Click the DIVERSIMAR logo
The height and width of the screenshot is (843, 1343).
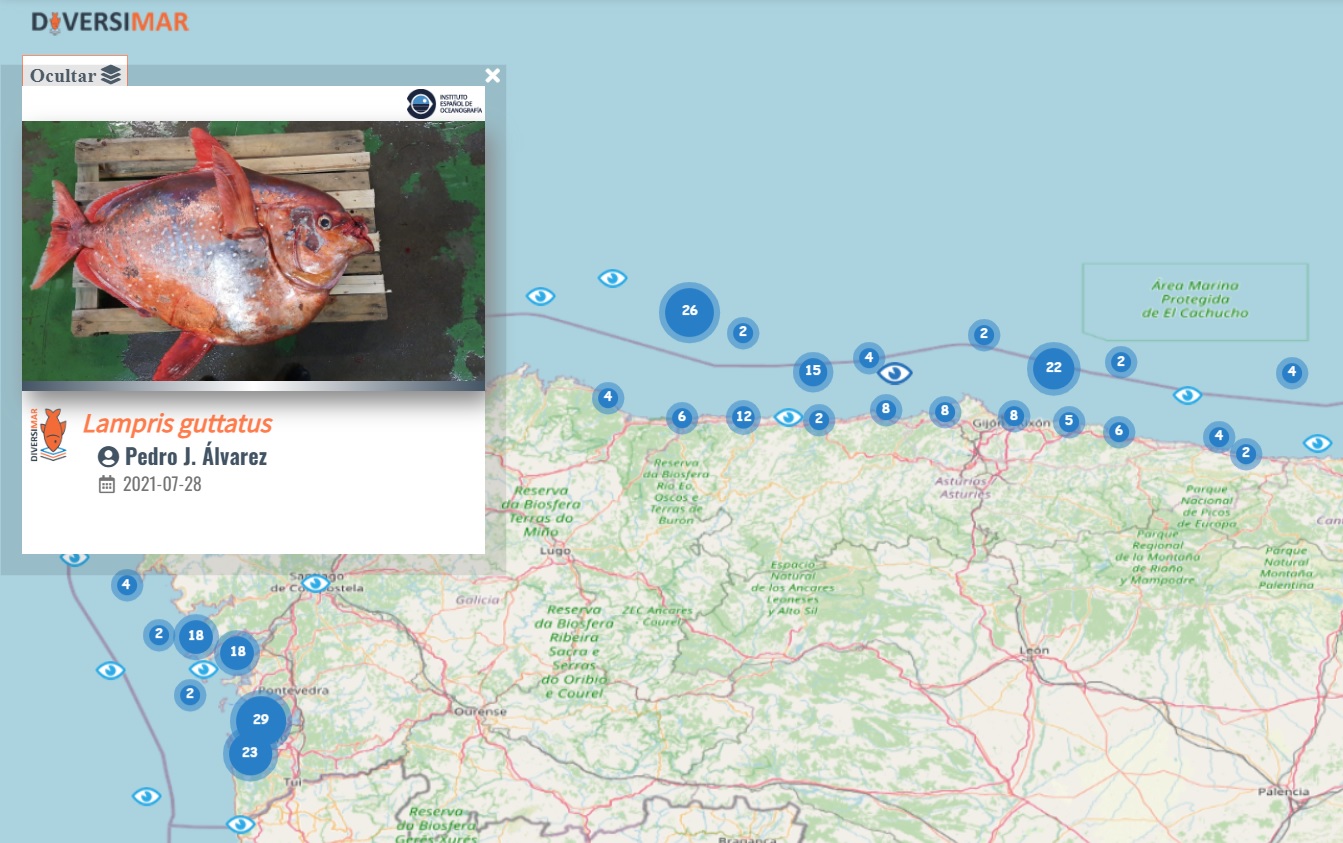point(110,21)
